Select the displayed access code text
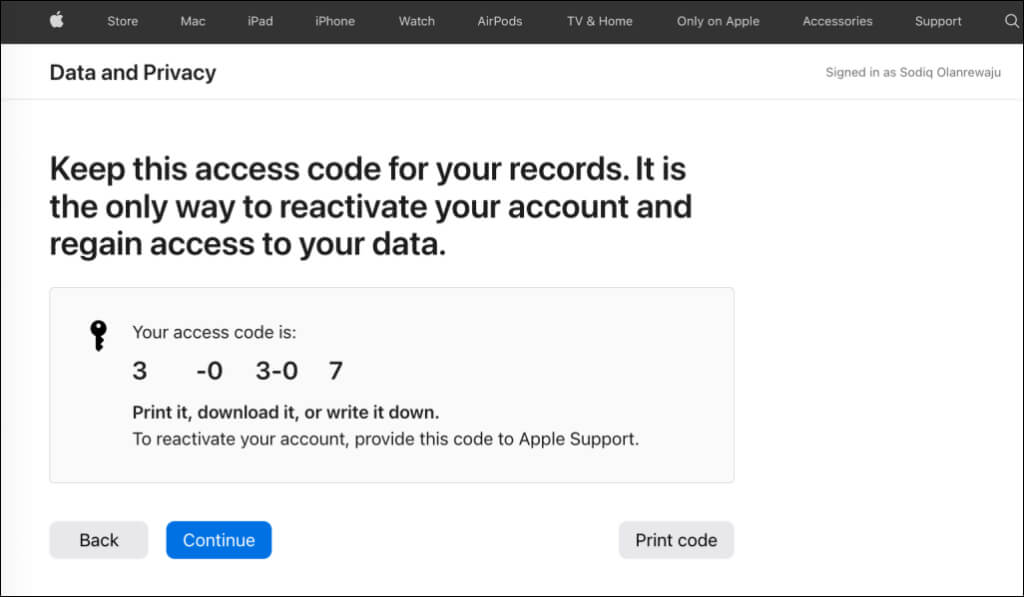The width and height of the screenshot is (1024, 597). coord(238,371)
